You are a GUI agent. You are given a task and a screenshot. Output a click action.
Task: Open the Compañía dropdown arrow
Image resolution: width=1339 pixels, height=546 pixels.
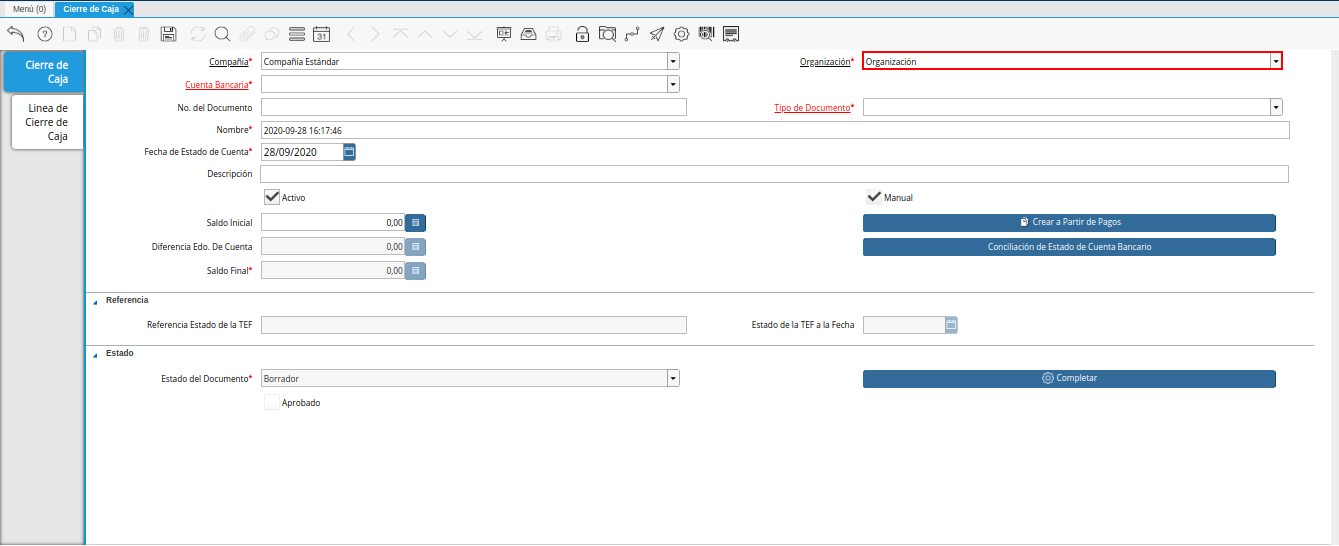pos(673,61)
